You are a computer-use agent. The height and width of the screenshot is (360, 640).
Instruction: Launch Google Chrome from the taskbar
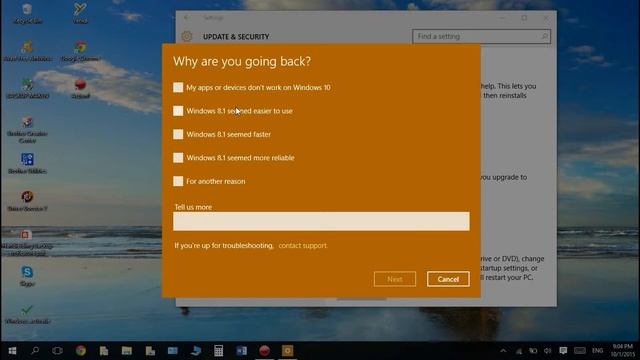click(80, 351)
